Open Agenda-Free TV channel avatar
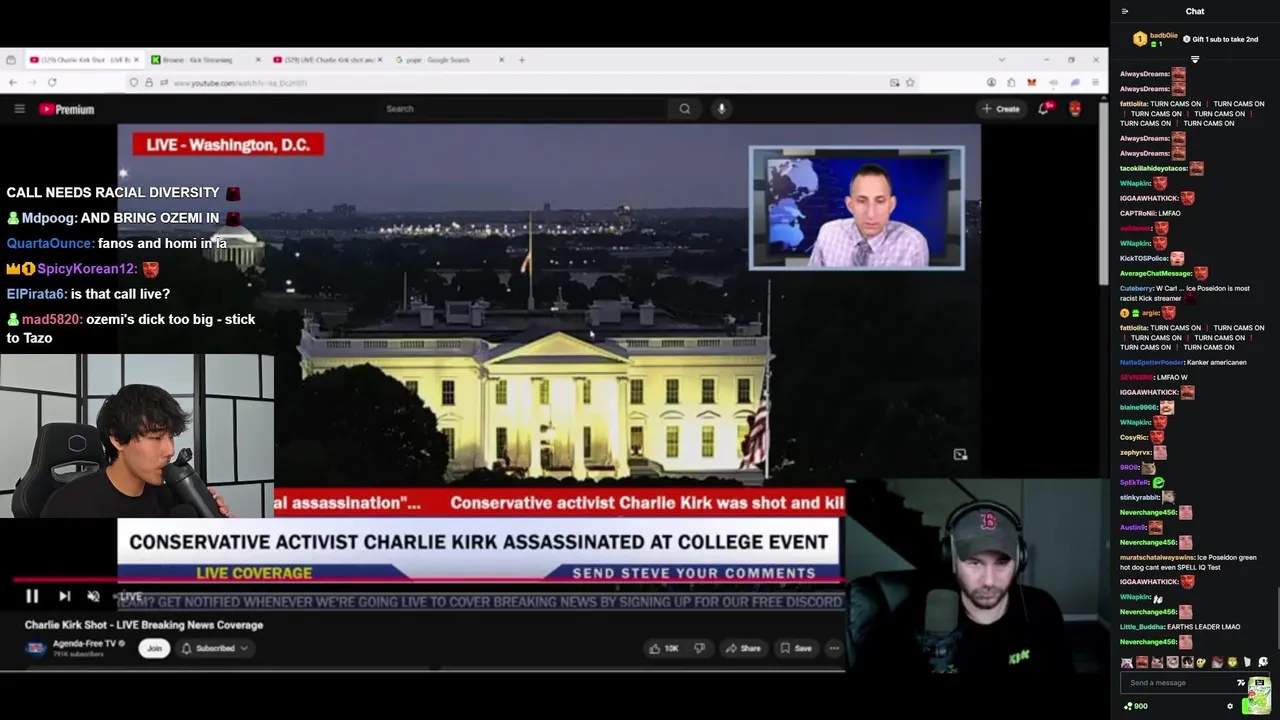The width and height of the screenshot is (1280, 720). pos(36,648)
